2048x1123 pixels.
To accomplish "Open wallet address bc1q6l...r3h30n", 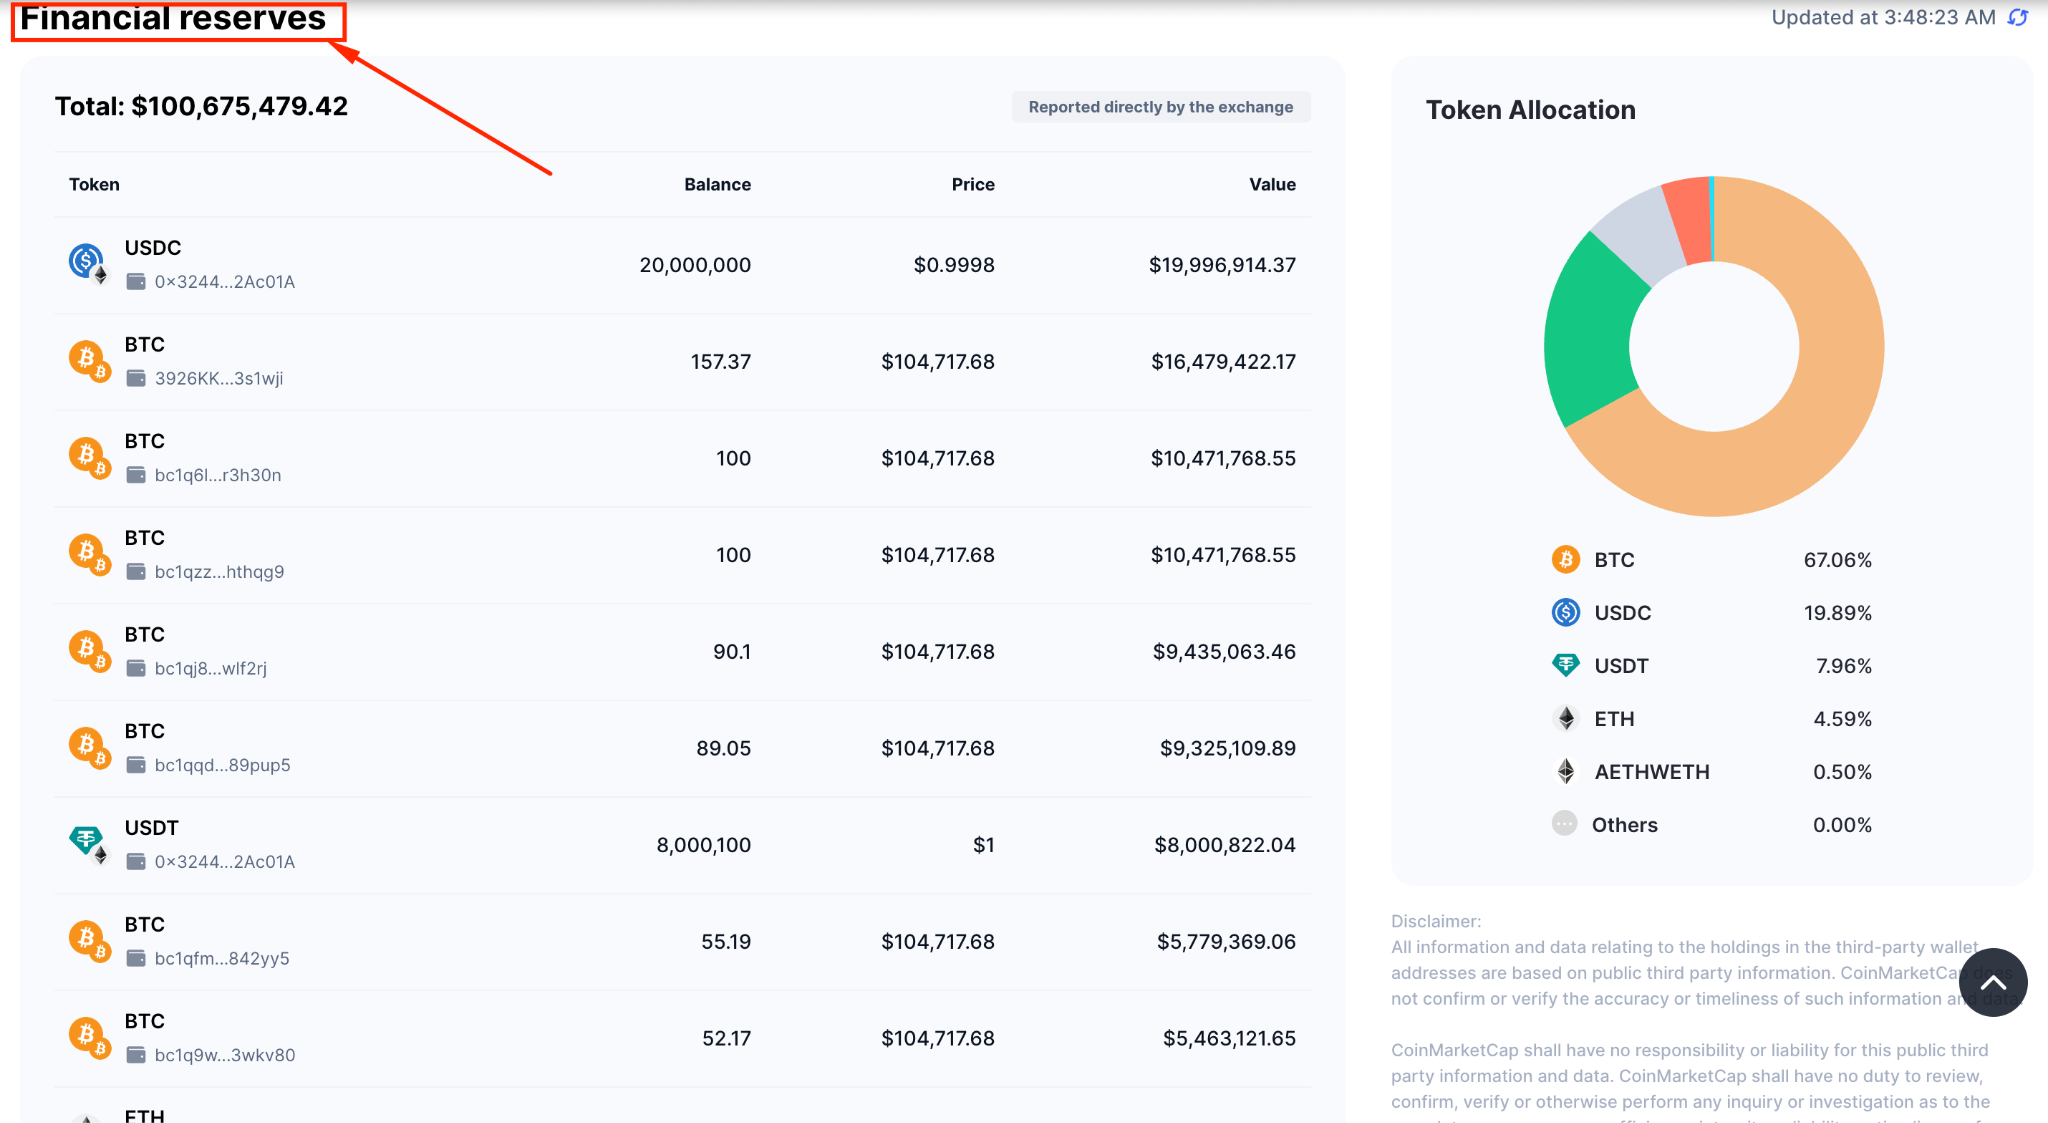I will click(217, 475).
